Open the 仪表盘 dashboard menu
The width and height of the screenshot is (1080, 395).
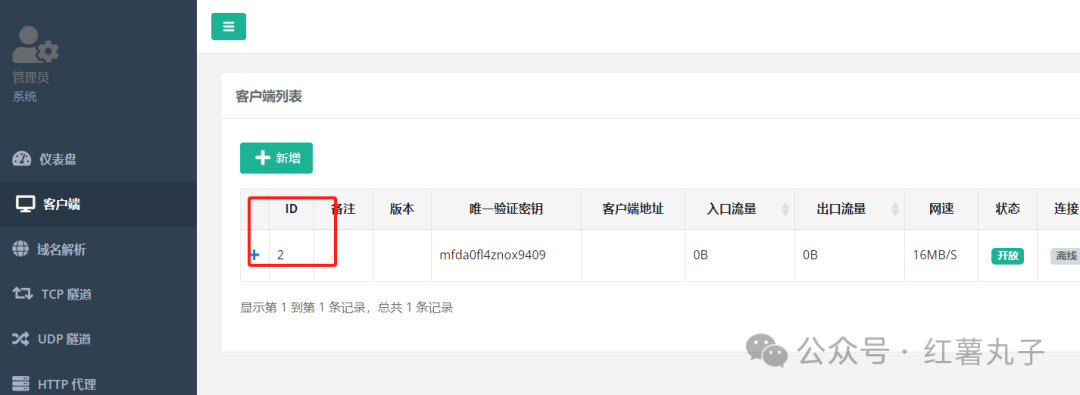[x=98, y=159]
